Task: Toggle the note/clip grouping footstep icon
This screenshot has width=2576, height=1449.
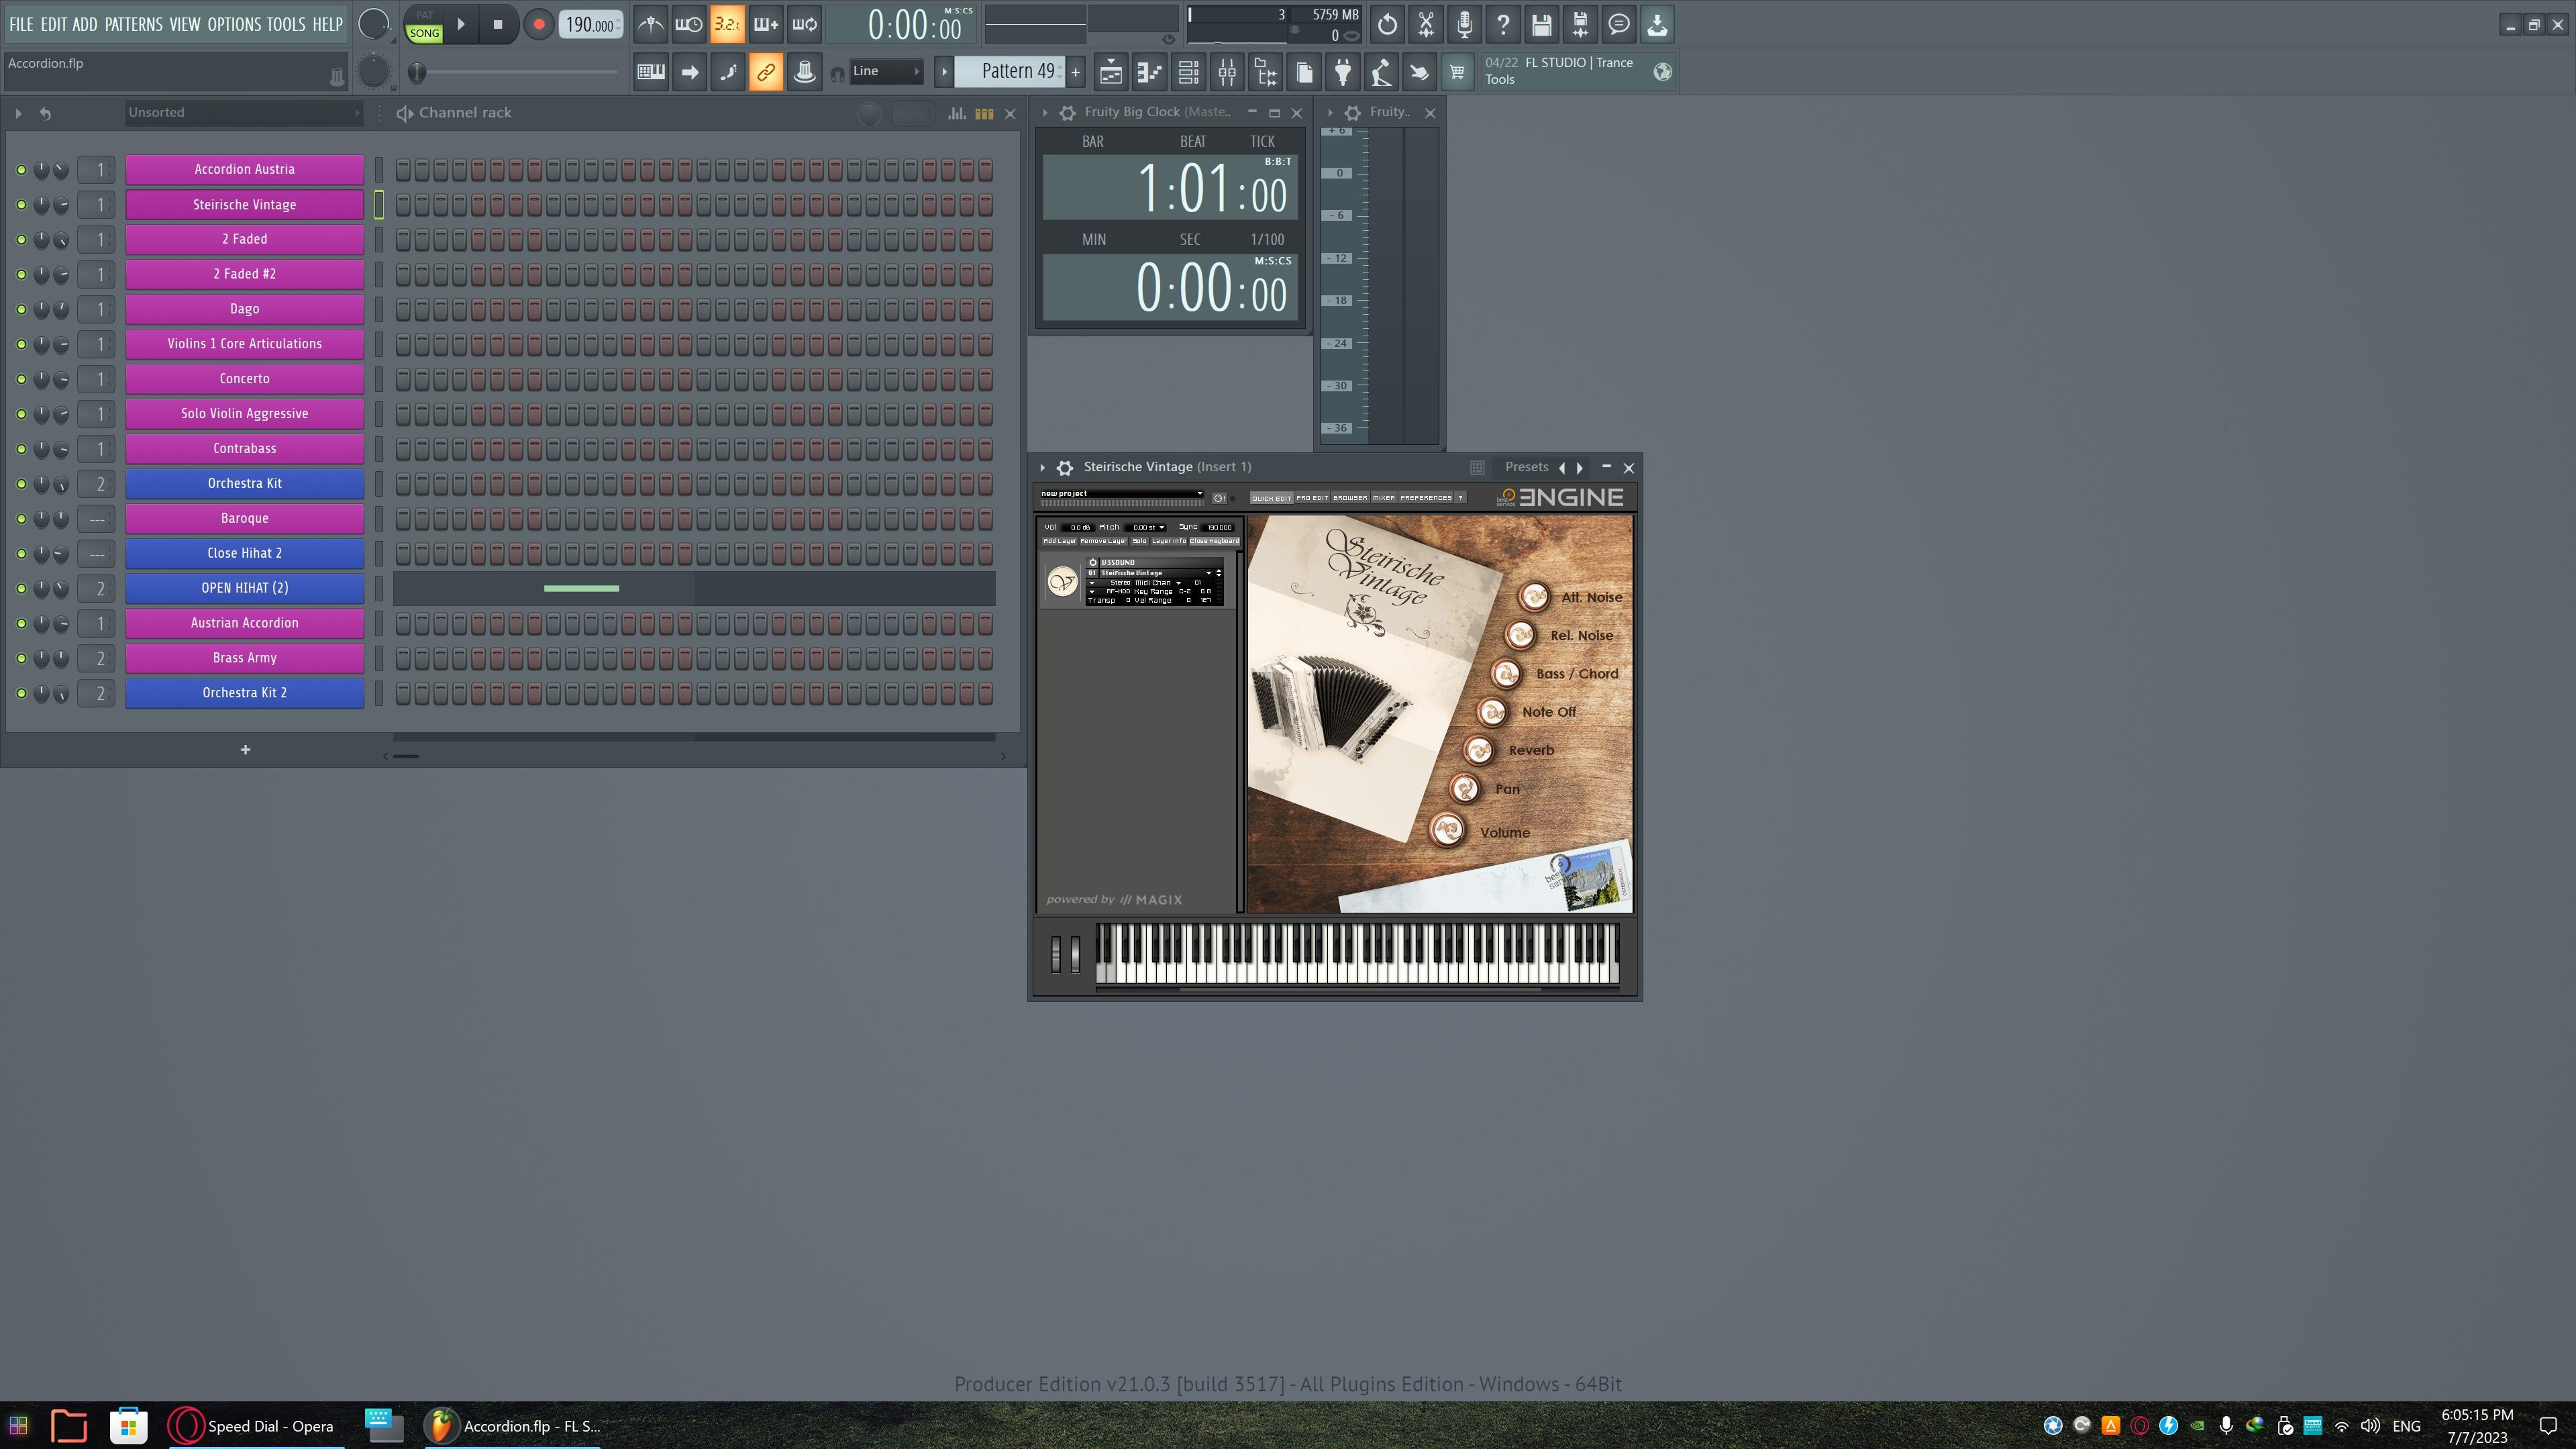Action: pyautogui.click(x=728, y=71)
